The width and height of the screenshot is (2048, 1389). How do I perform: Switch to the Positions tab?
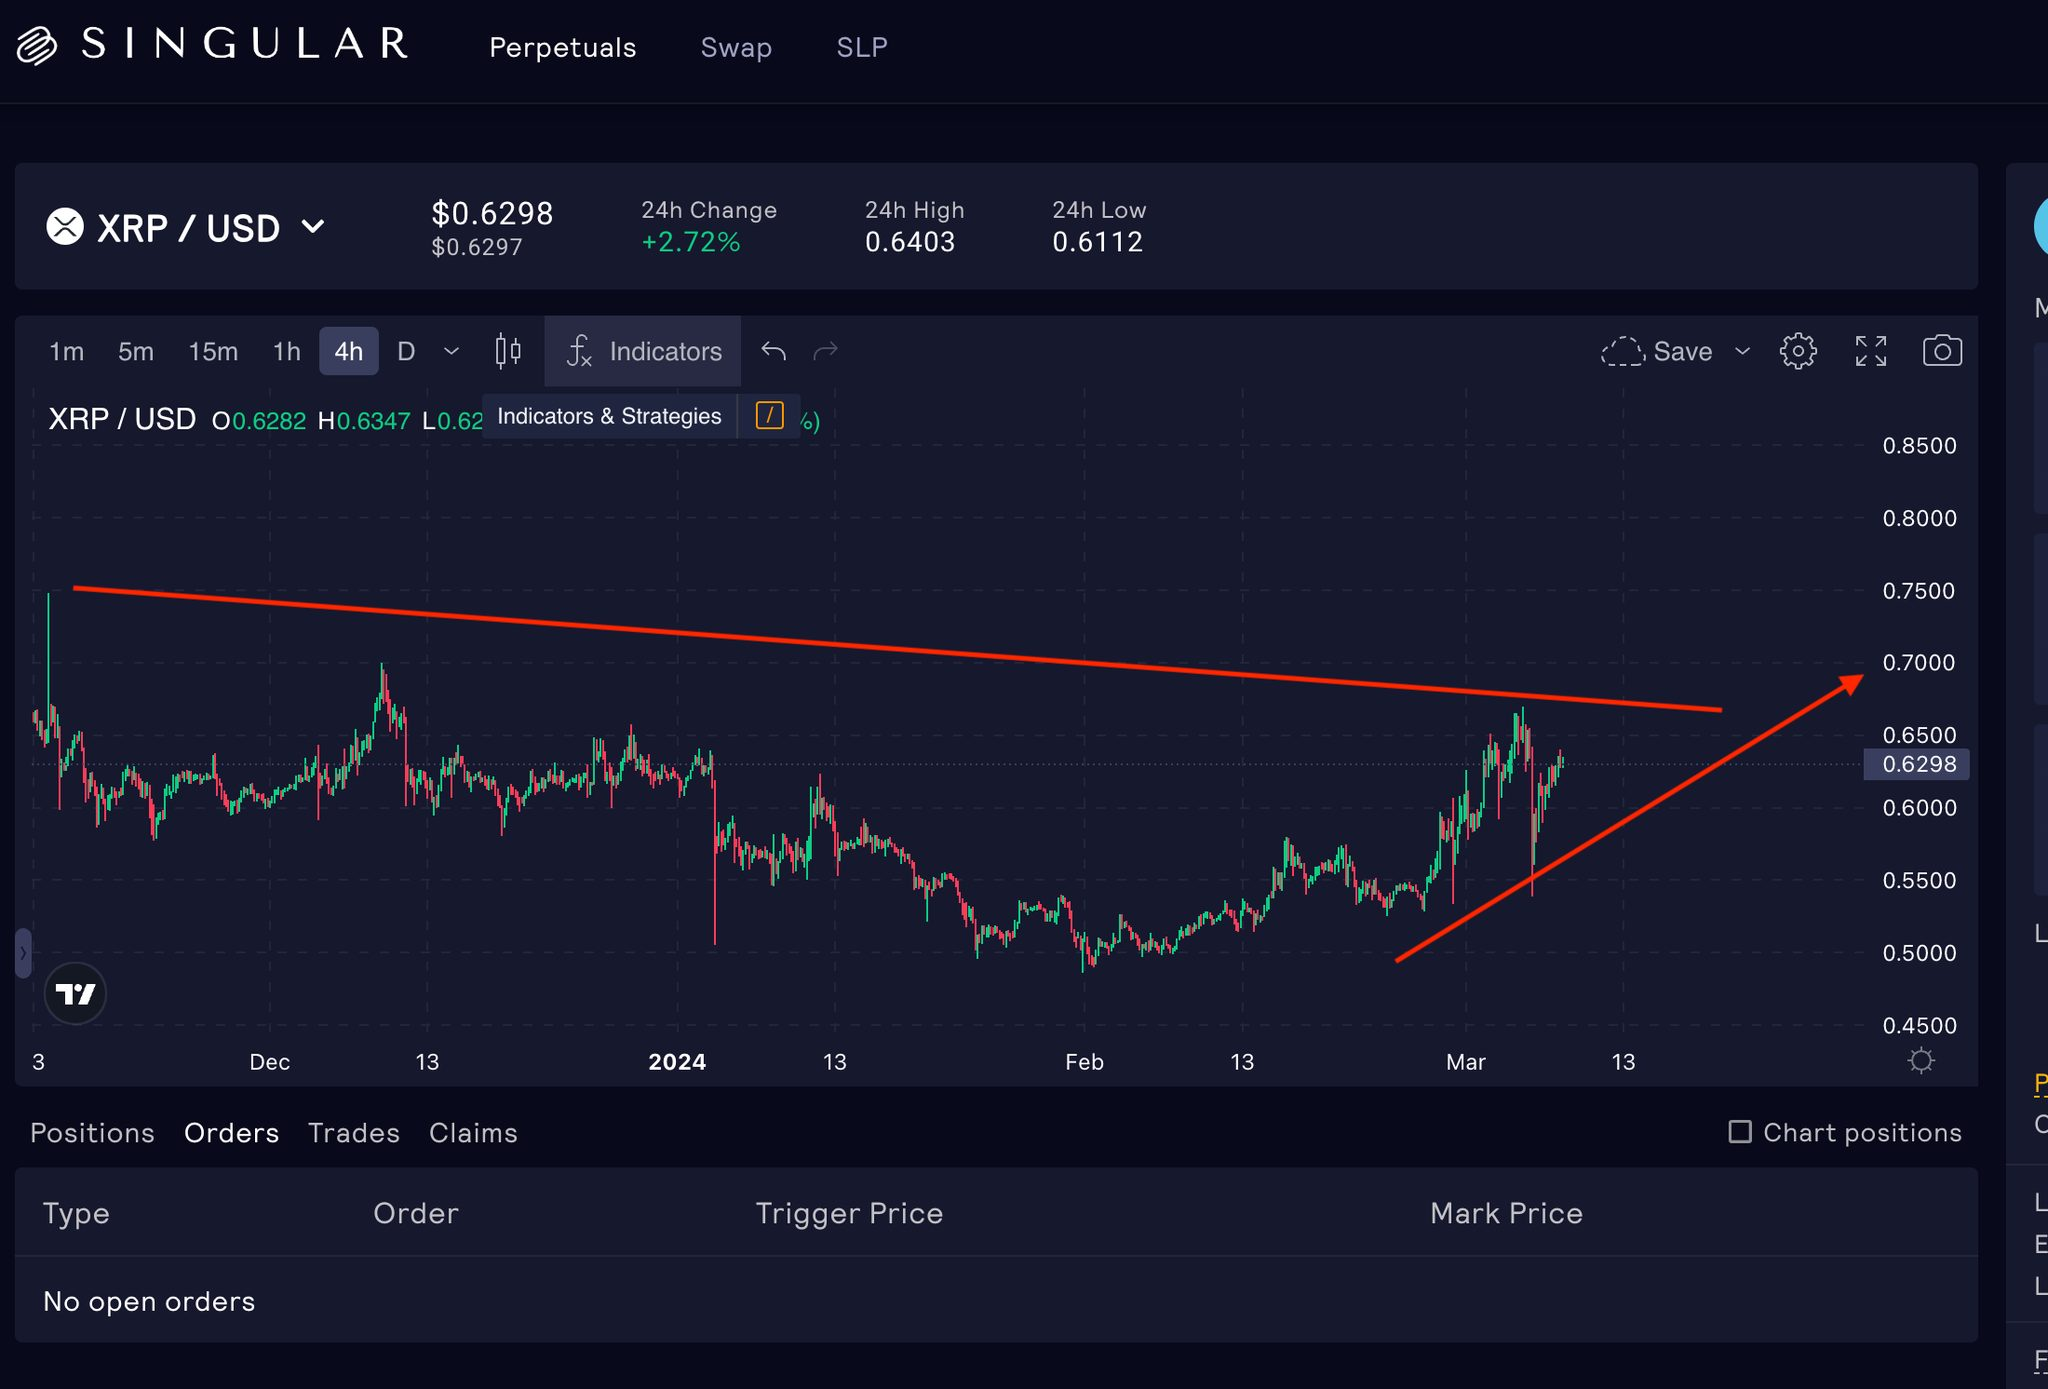[92, 1133]
